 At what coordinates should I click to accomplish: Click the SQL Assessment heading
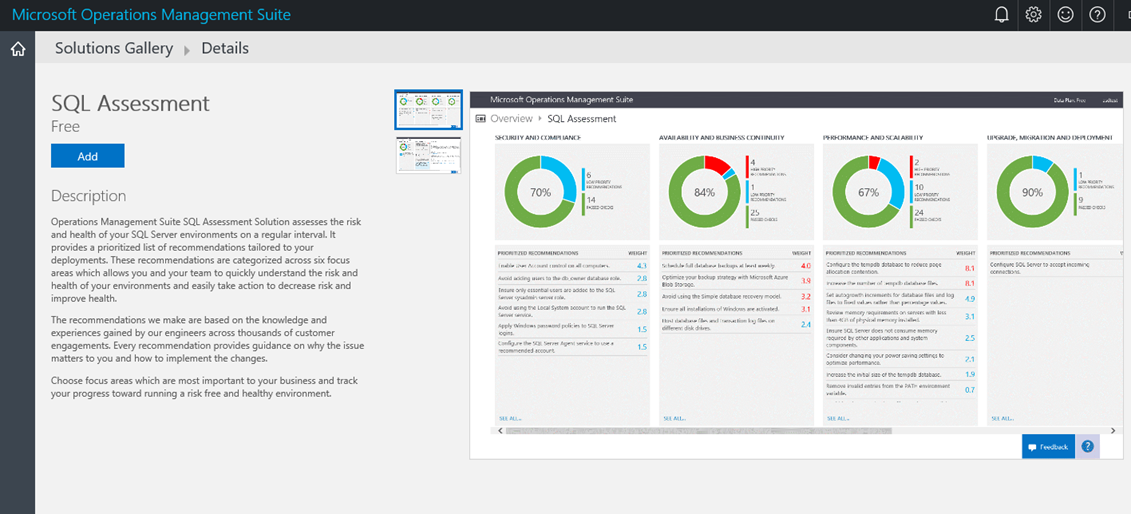coord(131,104)
